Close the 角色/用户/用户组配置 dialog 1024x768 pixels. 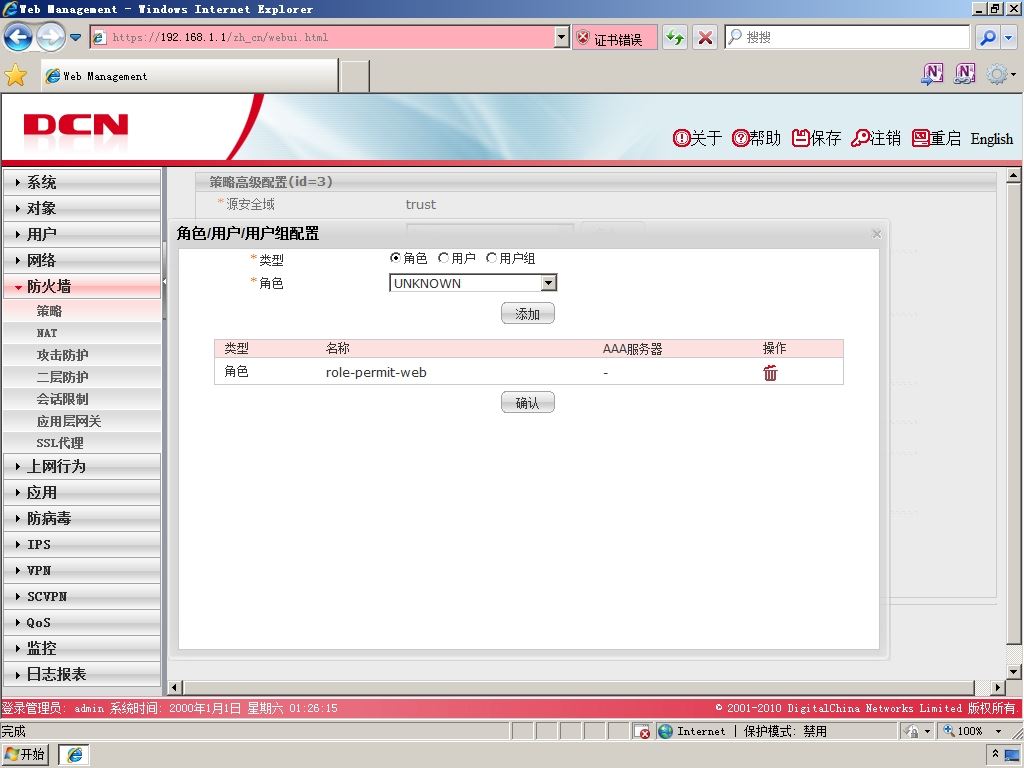tap(877, 234)
